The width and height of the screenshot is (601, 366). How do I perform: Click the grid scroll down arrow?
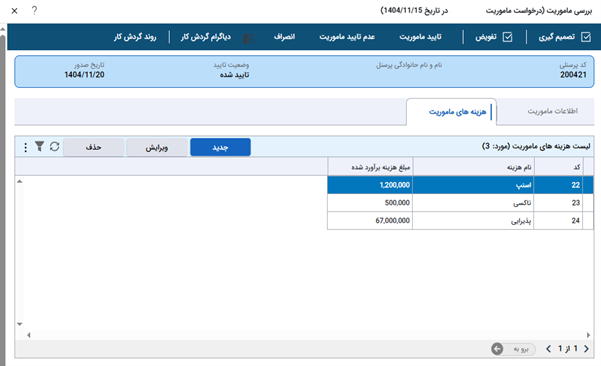pyautogui.click(x=20, y=324)
